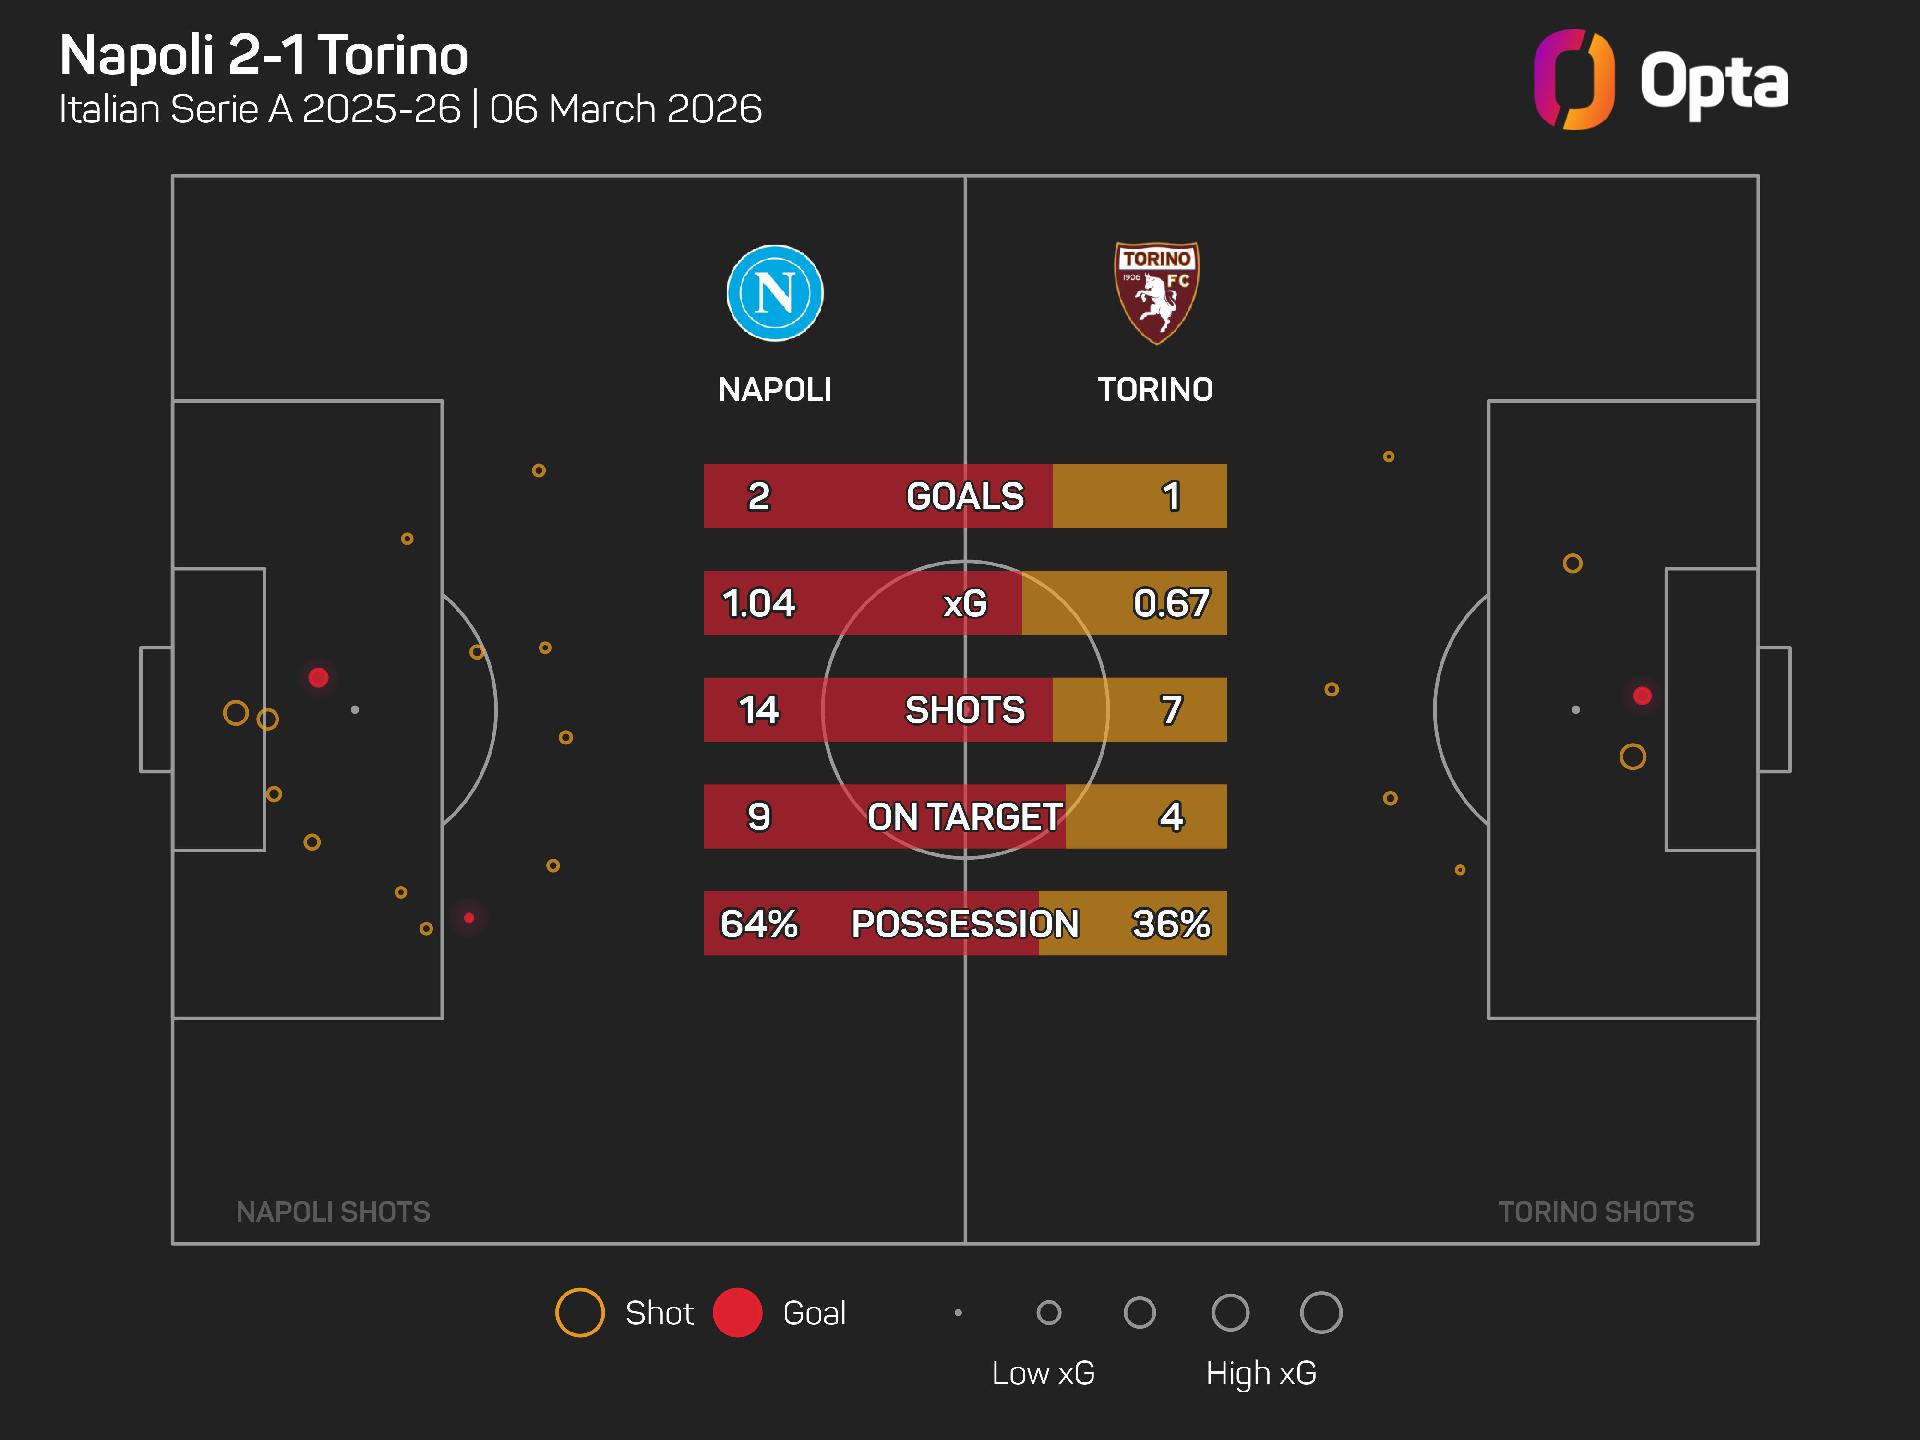
Task: Select Napoli's red goal marker near penalty spot
Action: 318,678
